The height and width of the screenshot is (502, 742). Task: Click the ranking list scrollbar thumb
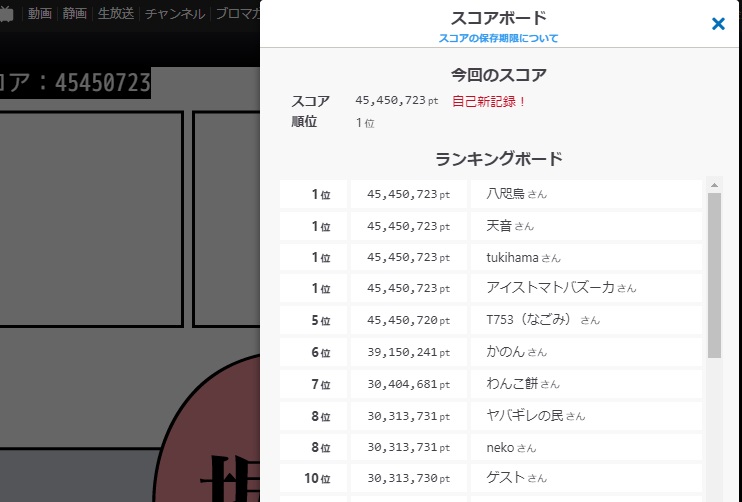point(714,275)
